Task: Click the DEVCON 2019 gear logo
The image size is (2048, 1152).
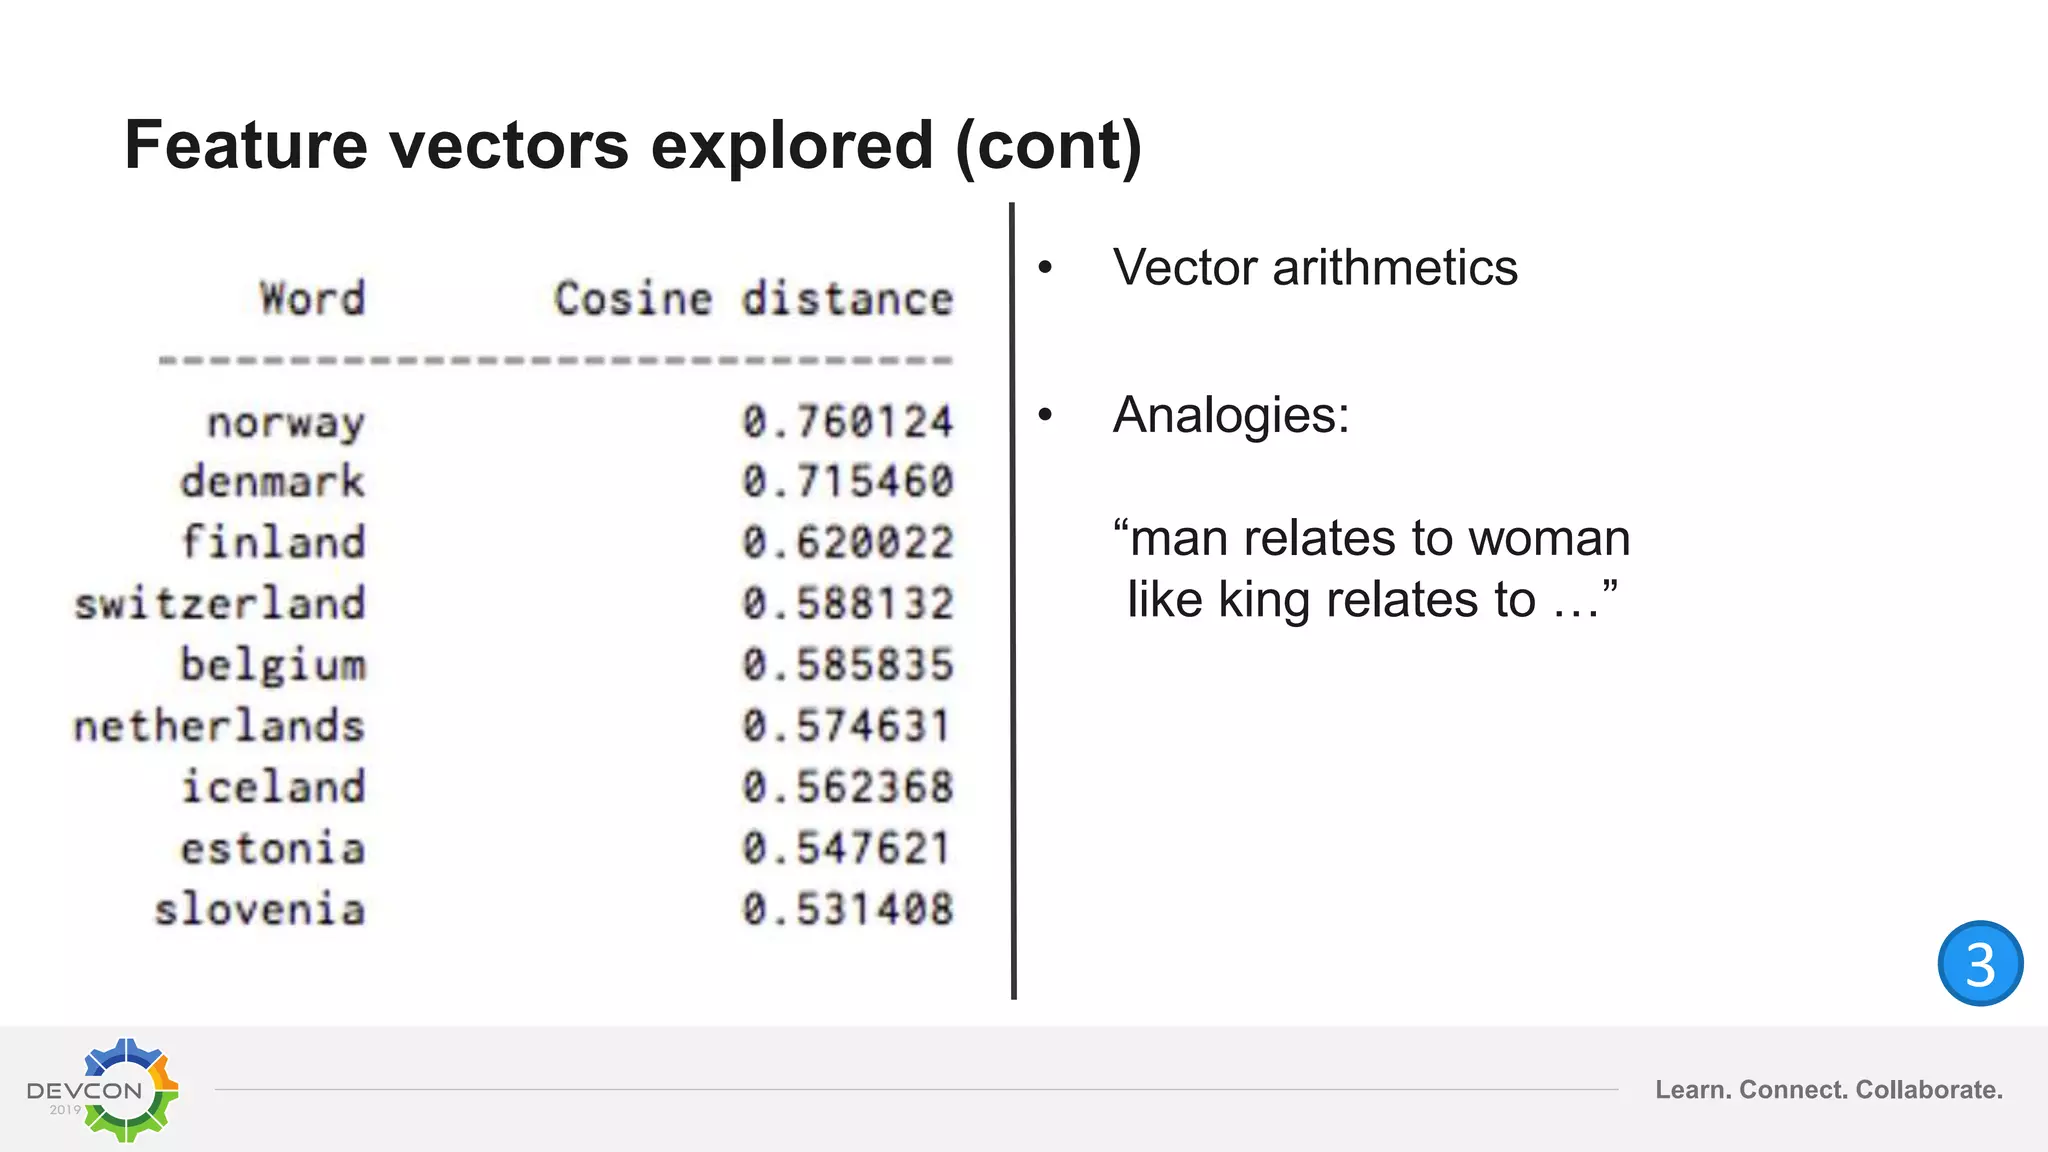Action: point(103,1090)
